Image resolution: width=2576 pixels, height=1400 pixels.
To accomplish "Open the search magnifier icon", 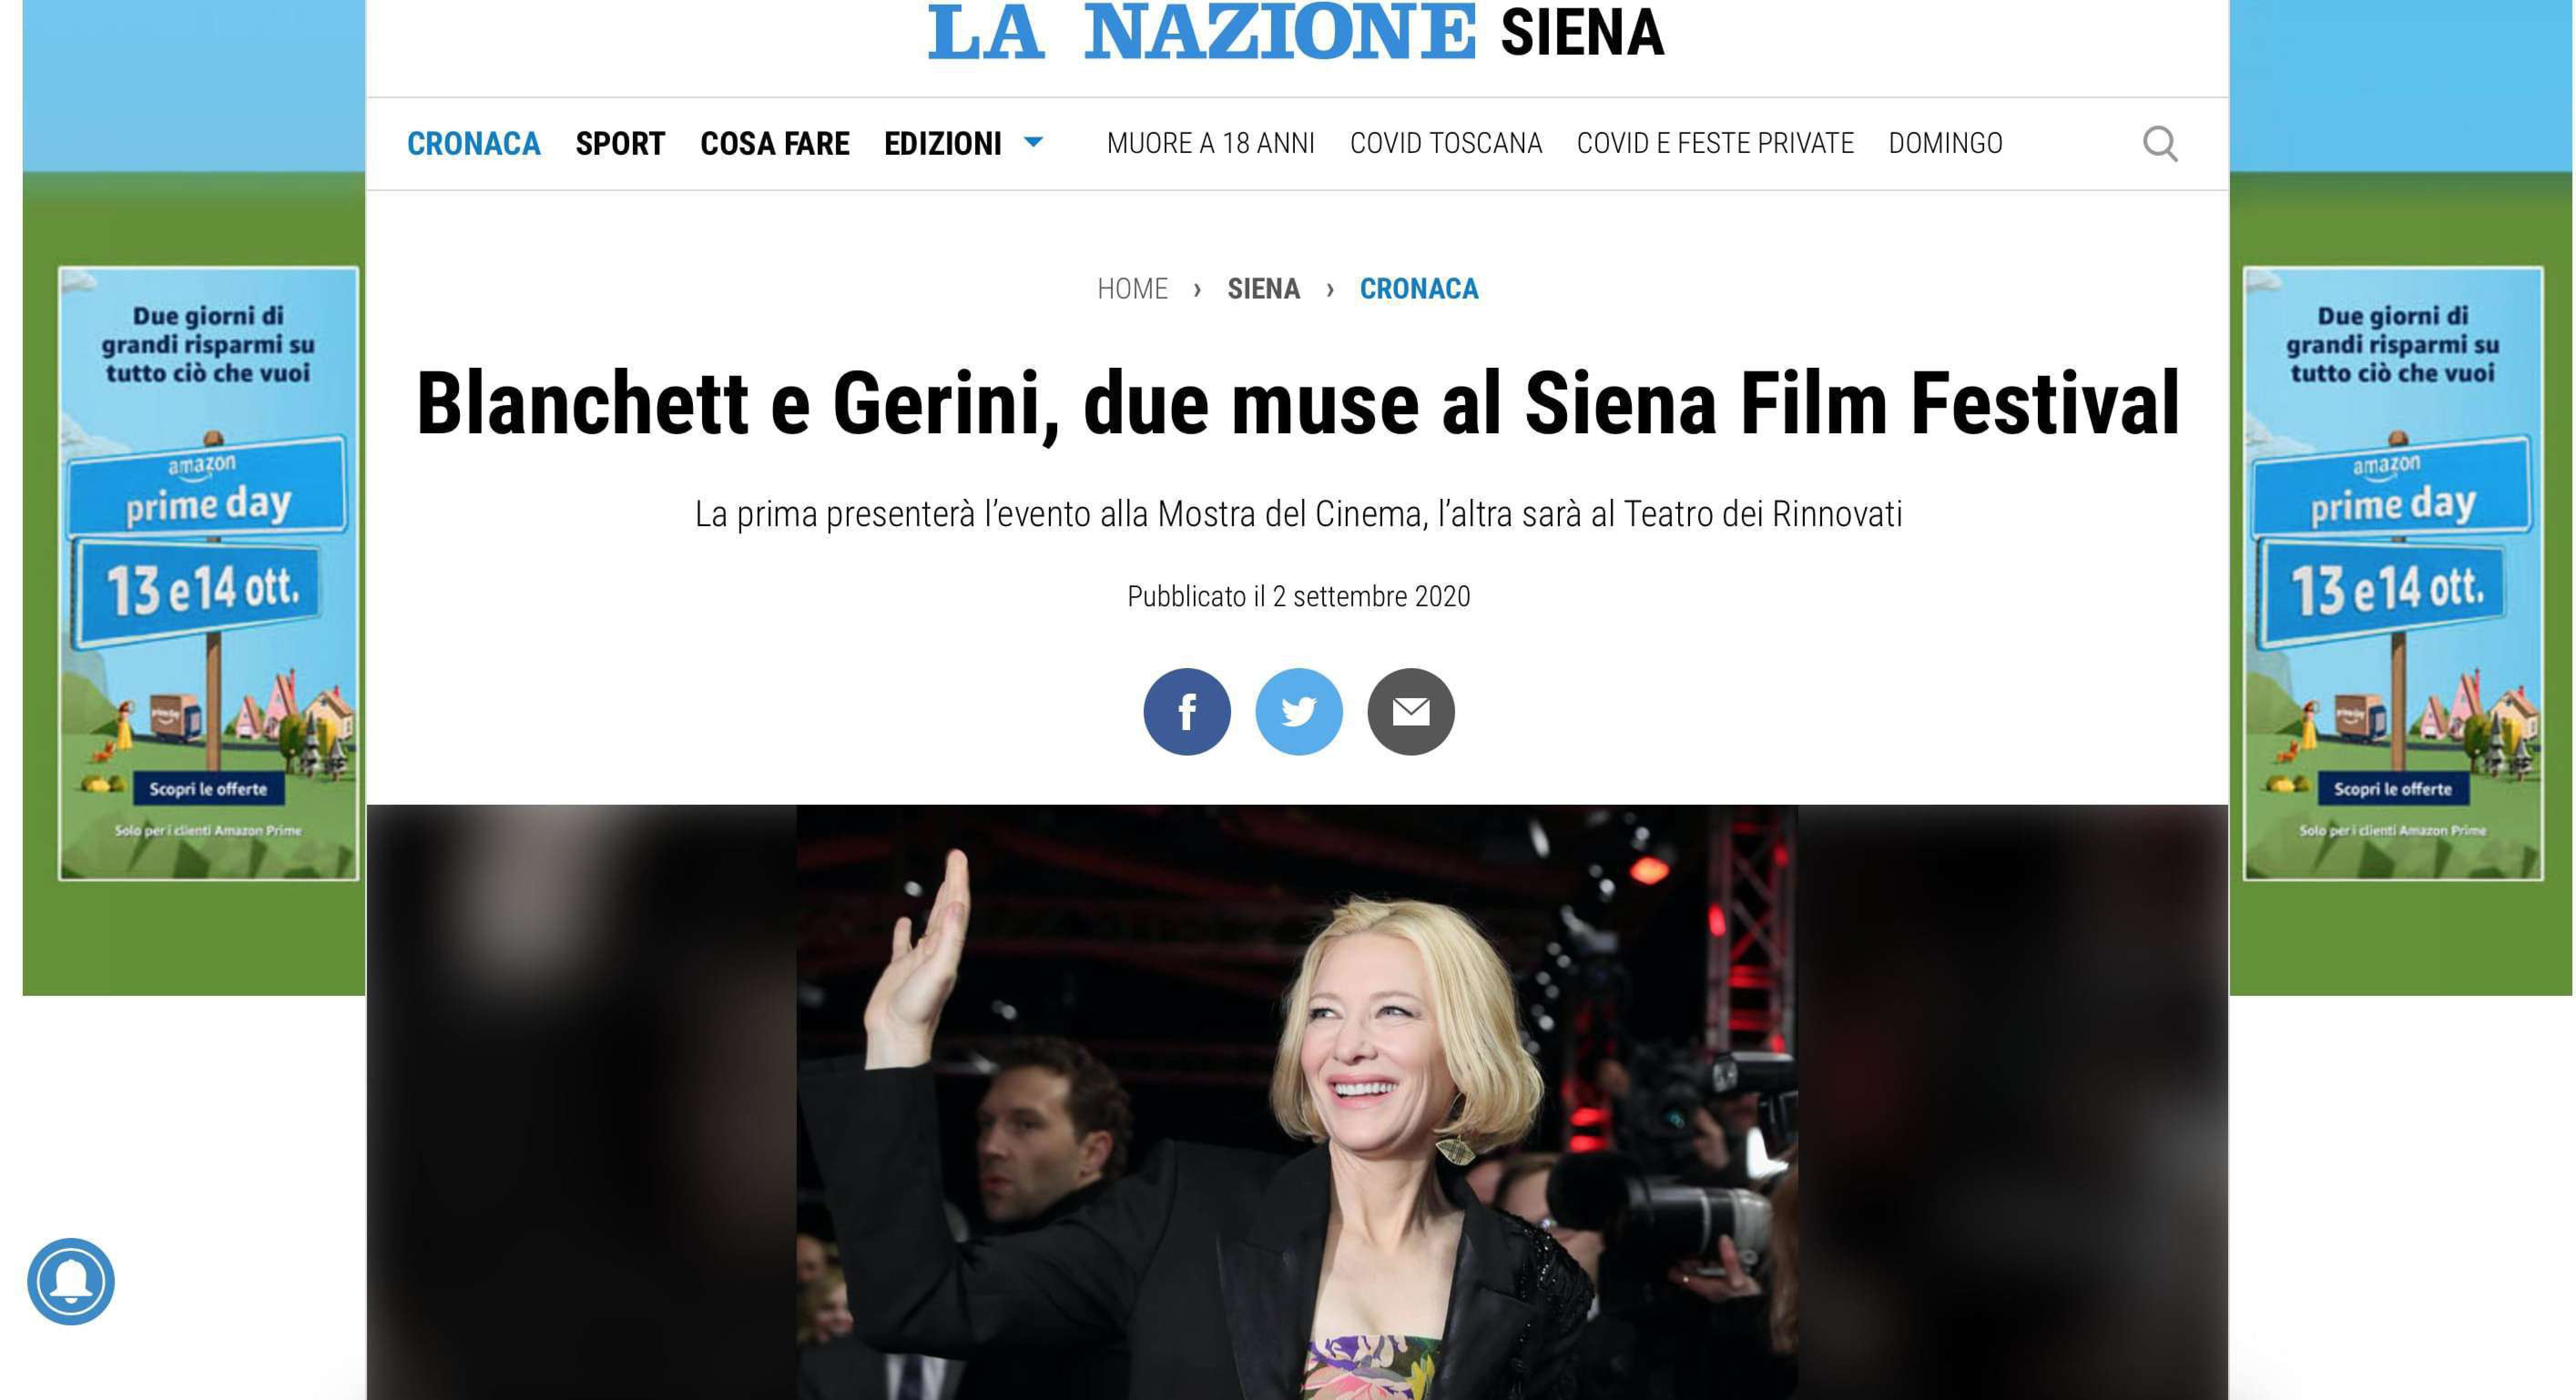I will [2160, 144].
